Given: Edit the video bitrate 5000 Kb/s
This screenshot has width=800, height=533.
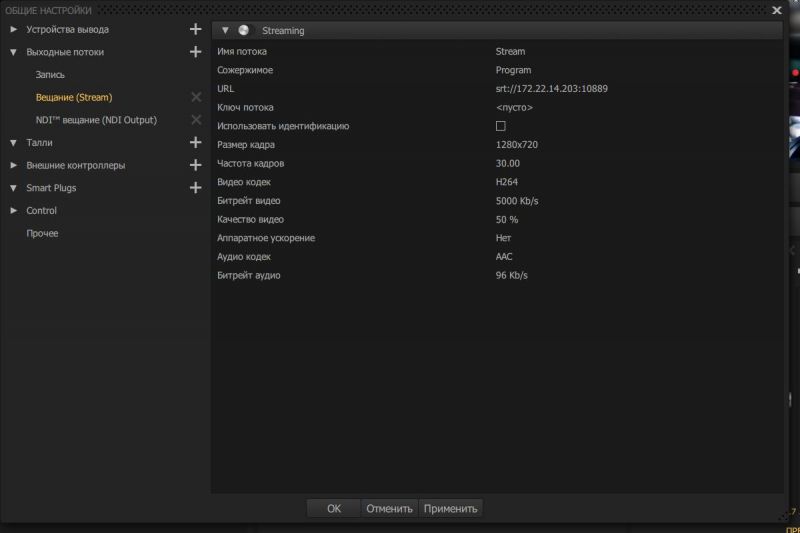Looking at the screenshot, I should (517, 201).
